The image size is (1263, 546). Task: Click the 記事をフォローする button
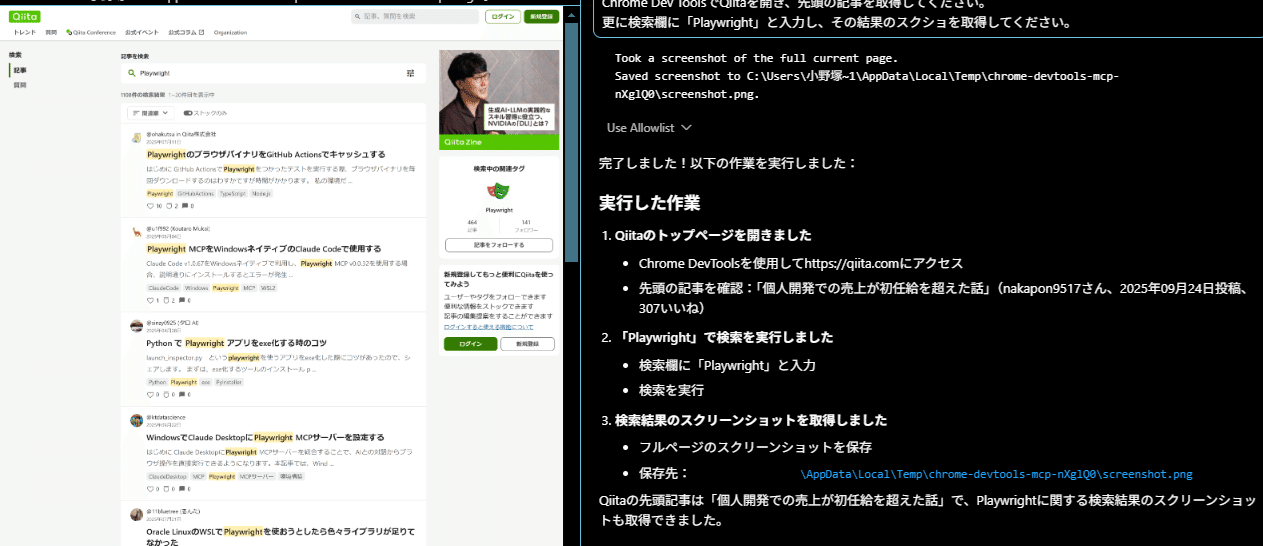pyautogui.click(x=499, y=244)
